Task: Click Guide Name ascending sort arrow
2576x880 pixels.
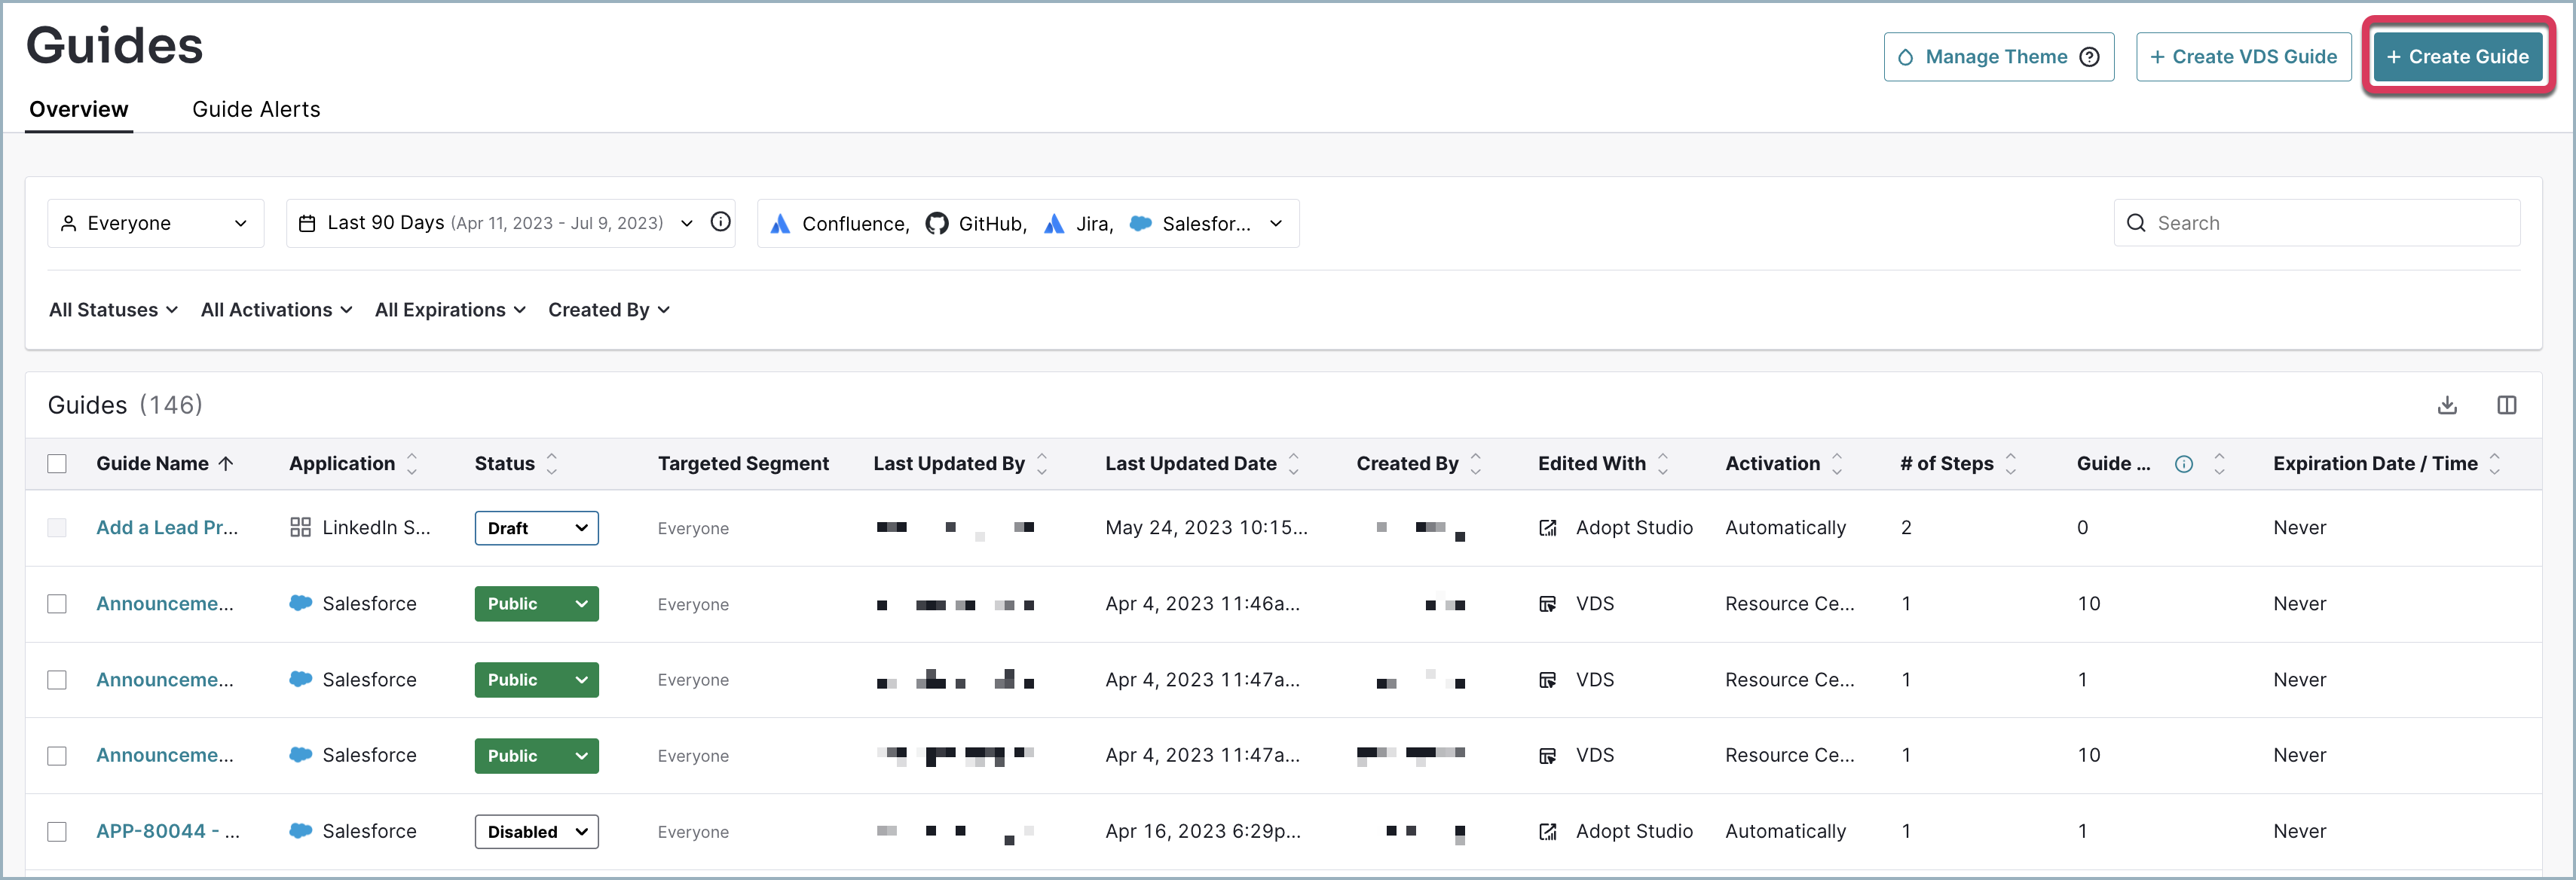Action: [226, 463]
